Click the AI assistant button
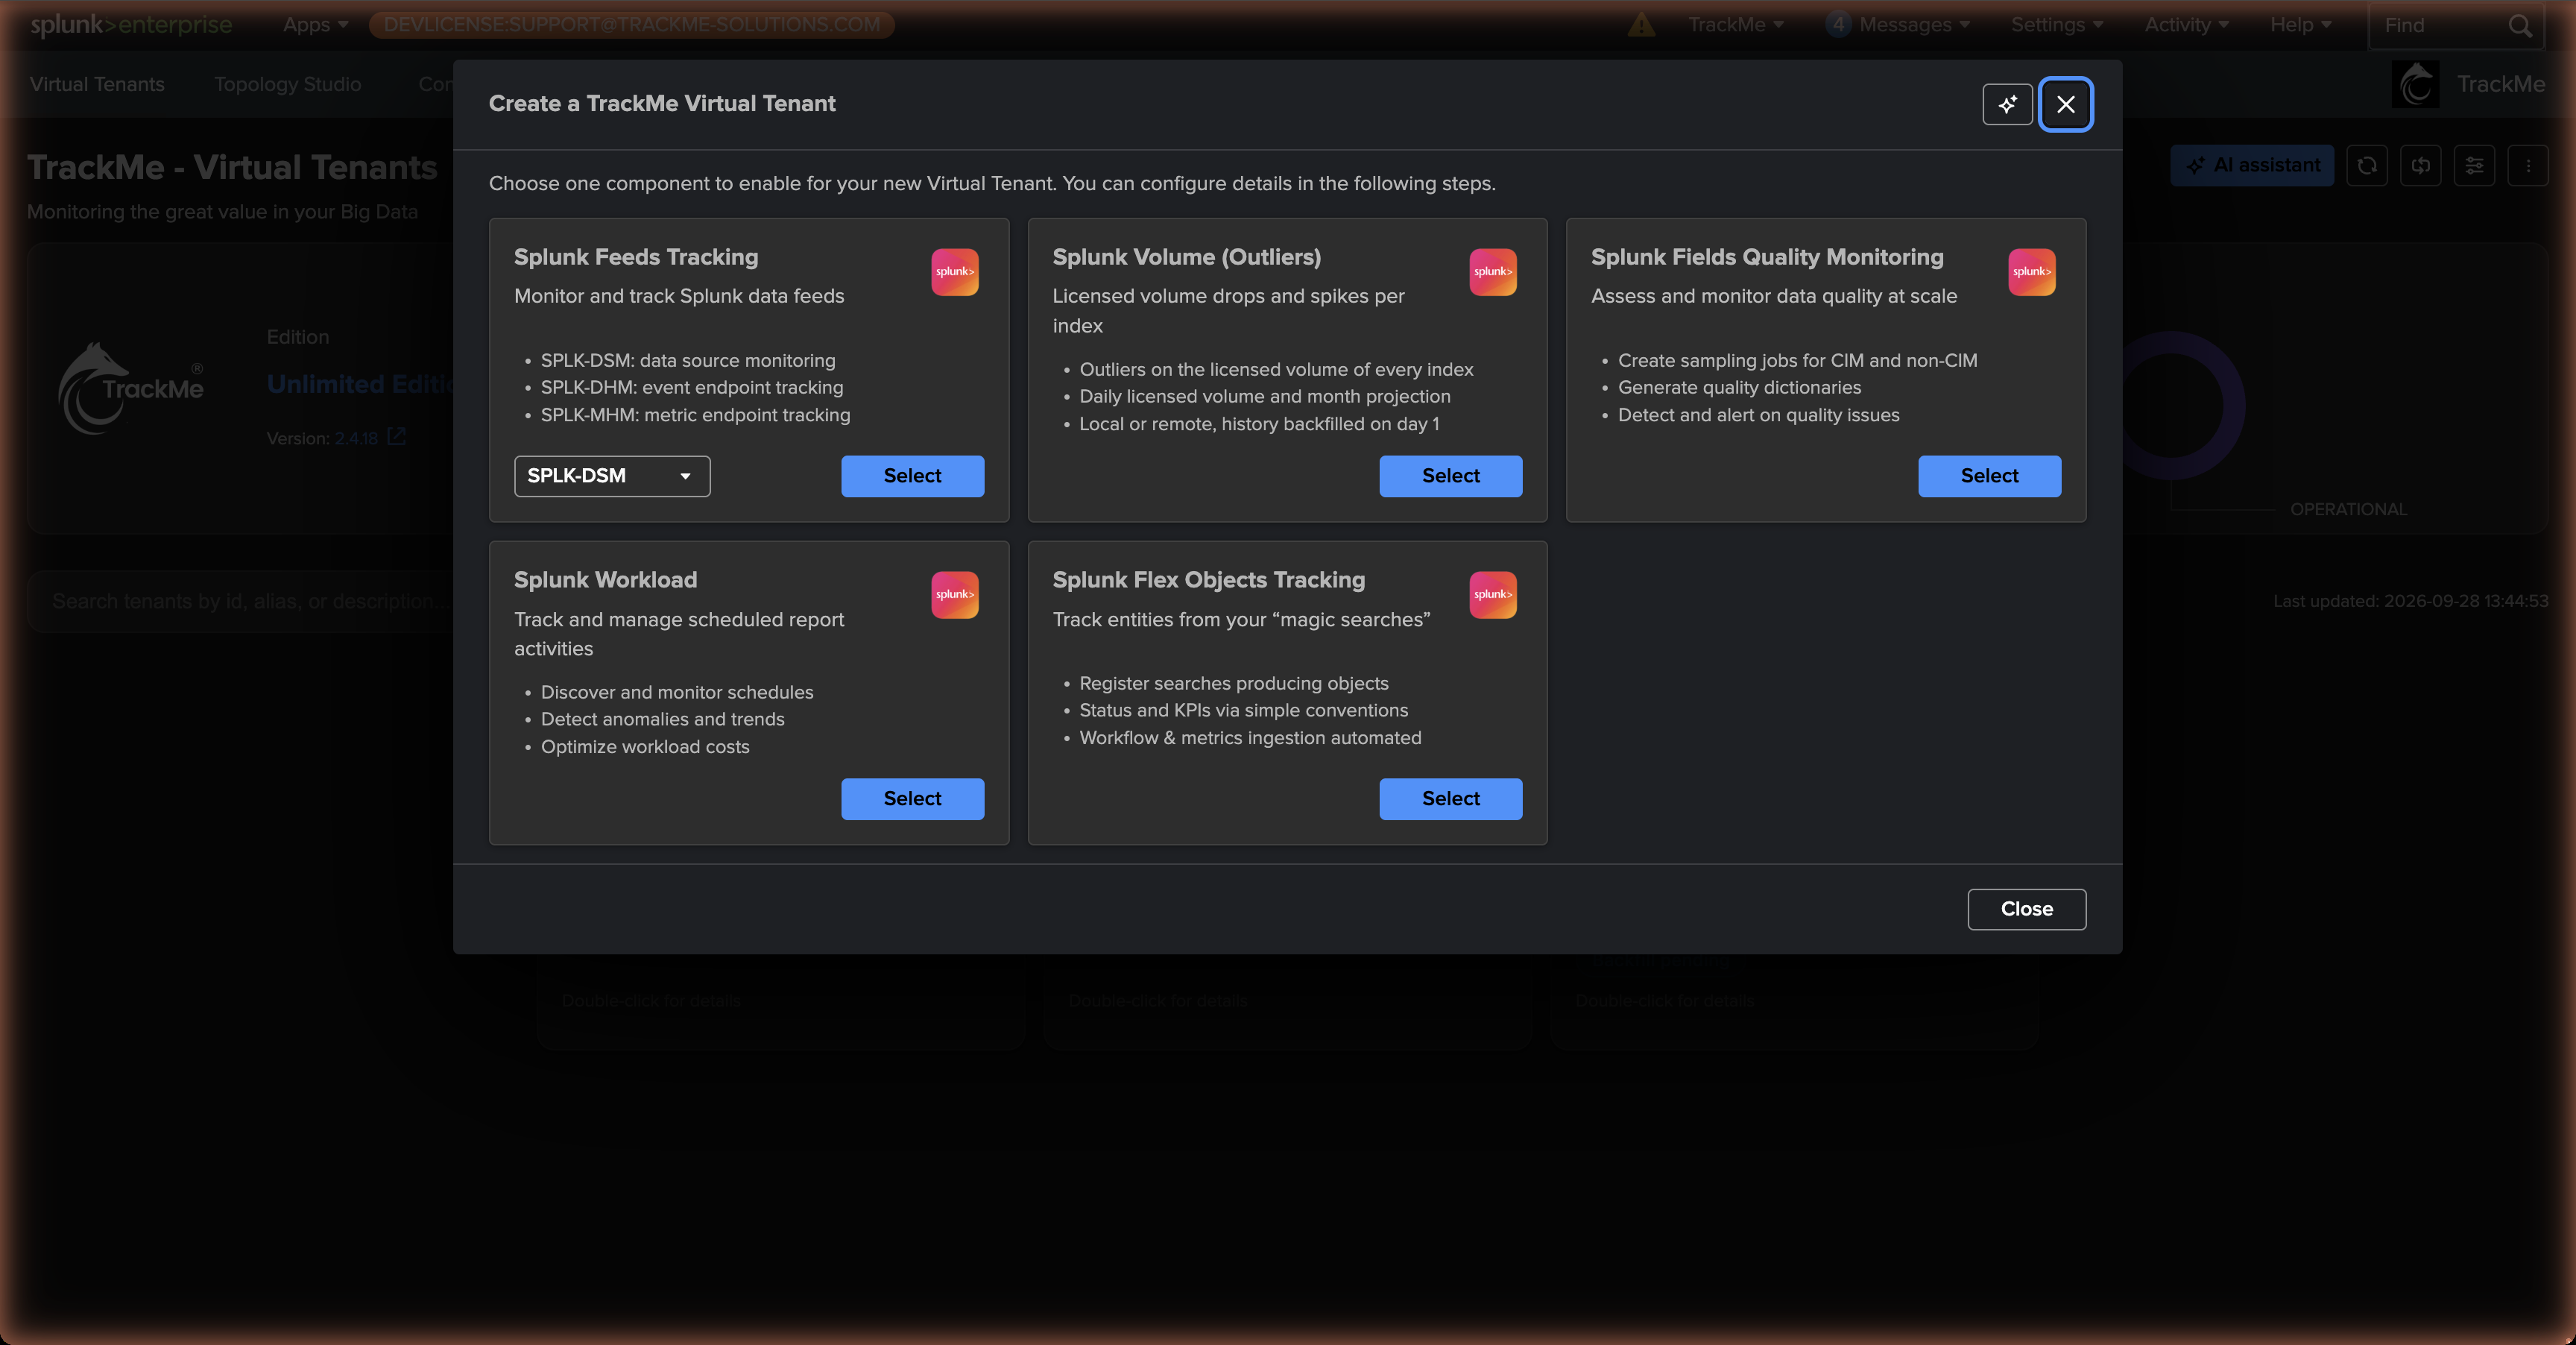The width and height of the screenshot is (2576, 1345). click(2252, 166)
